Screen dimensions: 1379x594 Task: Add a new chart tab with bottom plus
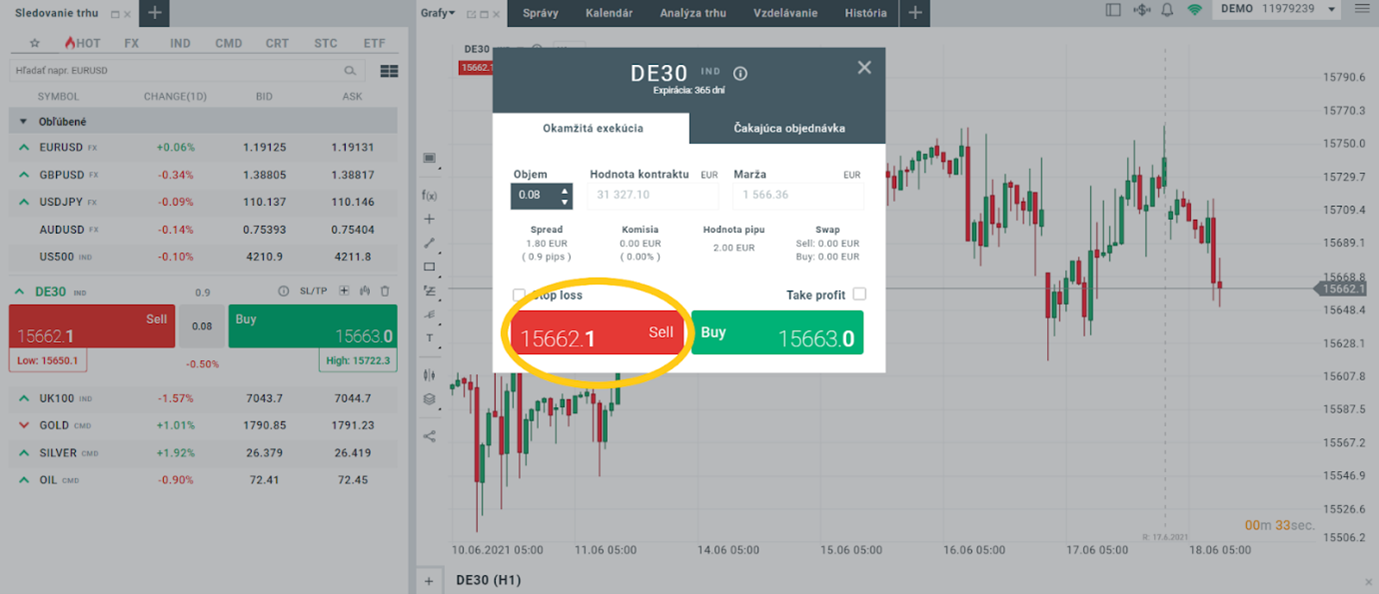click(428, 581)
